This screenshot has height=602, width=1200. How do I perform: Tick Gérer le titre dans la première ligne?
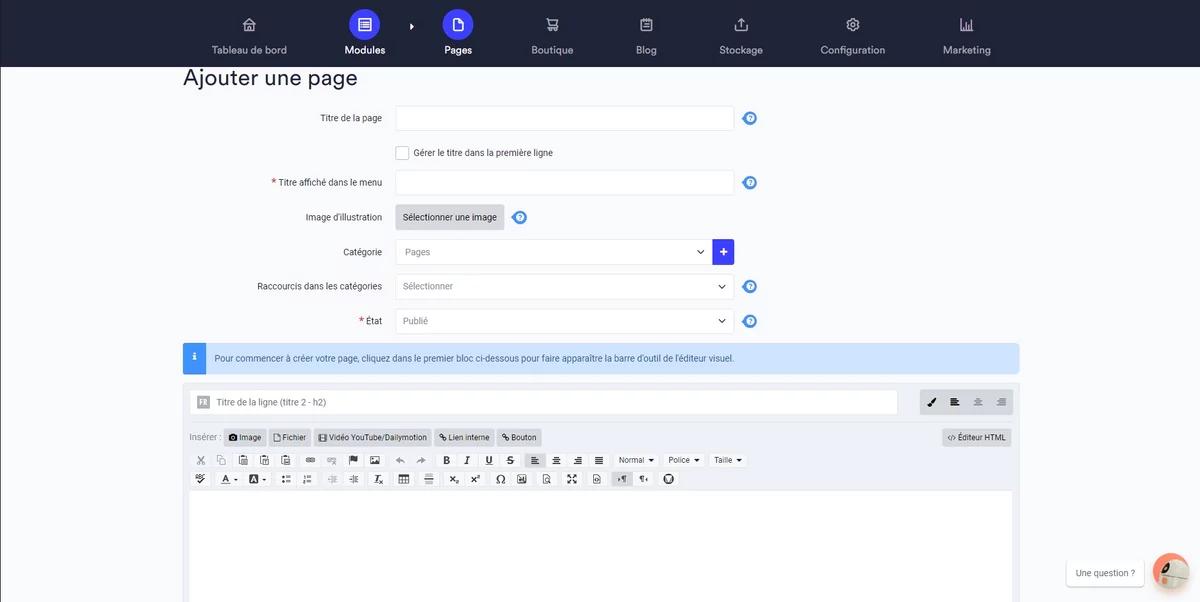tap(402, 153)
